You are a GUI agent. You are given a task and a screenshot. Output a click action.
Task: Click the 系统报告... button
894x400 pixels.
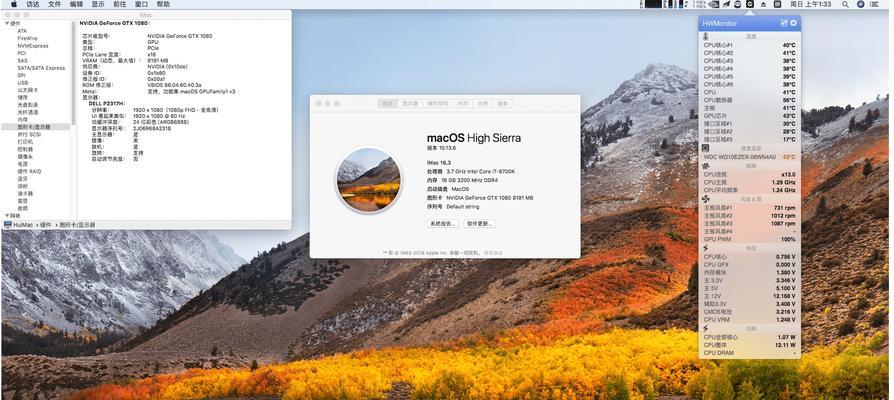(442, 223)
